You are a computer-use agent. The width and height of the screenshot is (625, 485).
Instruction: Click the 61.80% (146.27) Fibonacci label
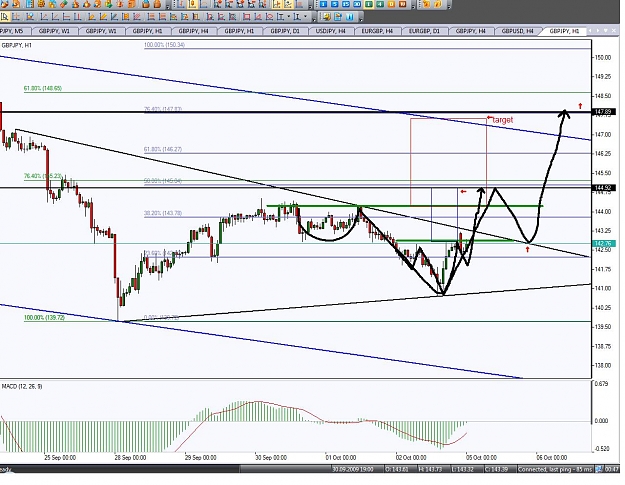(x=163, y=149)
